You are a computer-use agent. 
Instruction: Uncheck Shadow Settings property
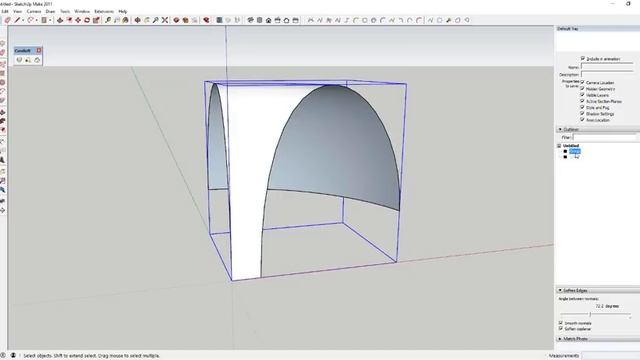(x=582, y=113)
